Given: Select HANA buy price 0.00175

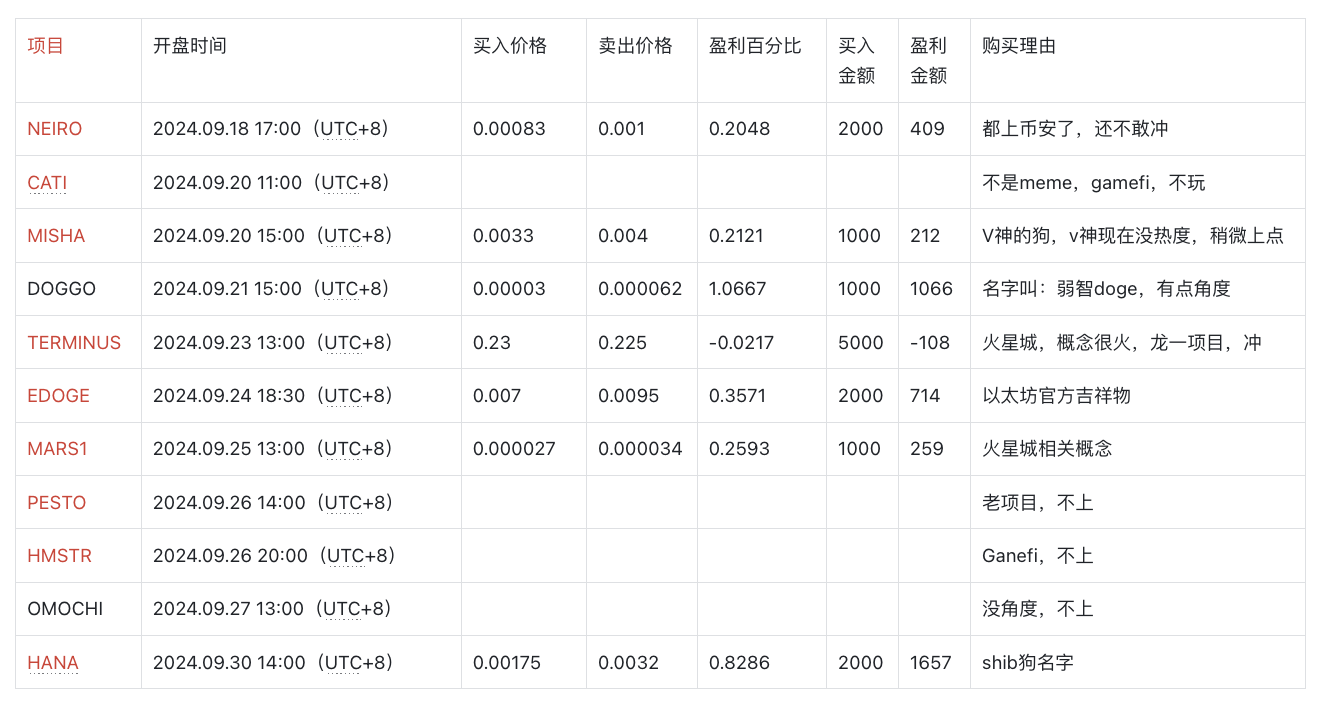Looking at the screenshot, I should pos(508,663).
